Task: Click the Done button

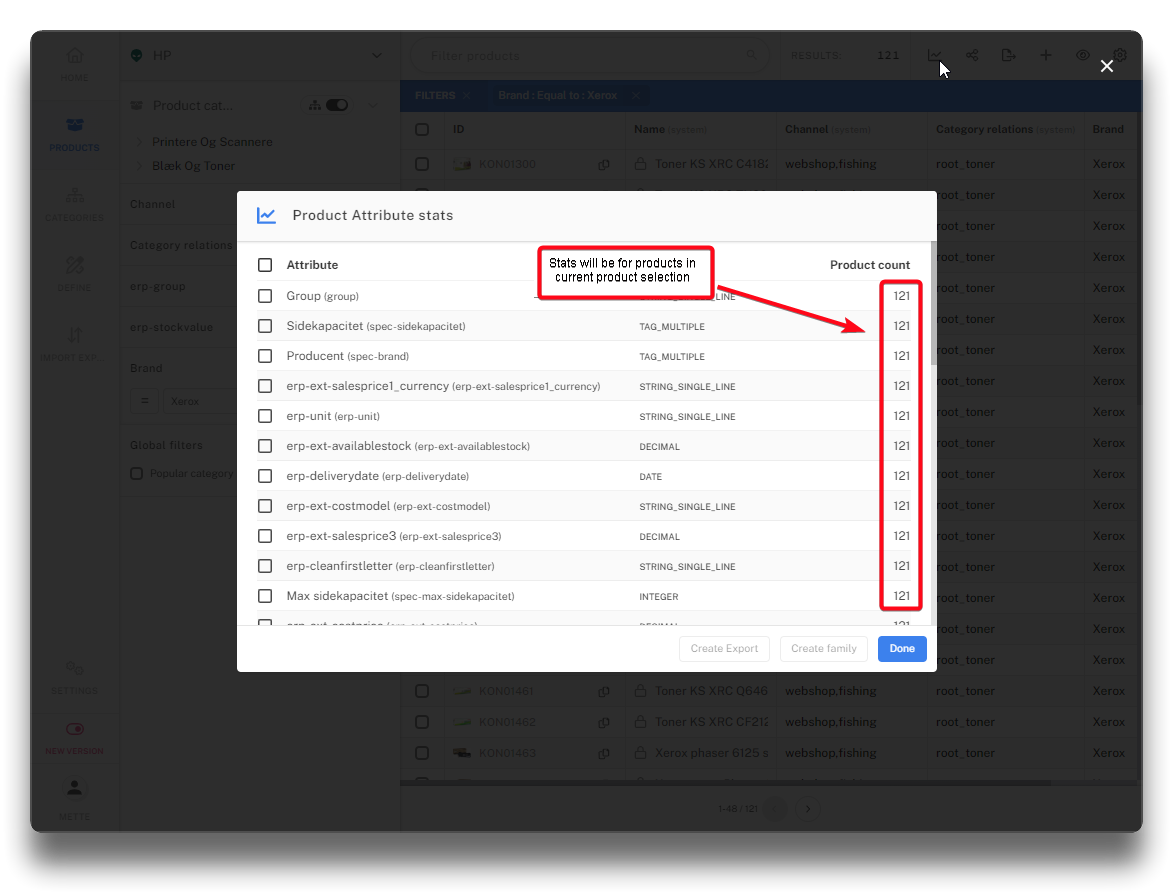Action: (901, 649)
